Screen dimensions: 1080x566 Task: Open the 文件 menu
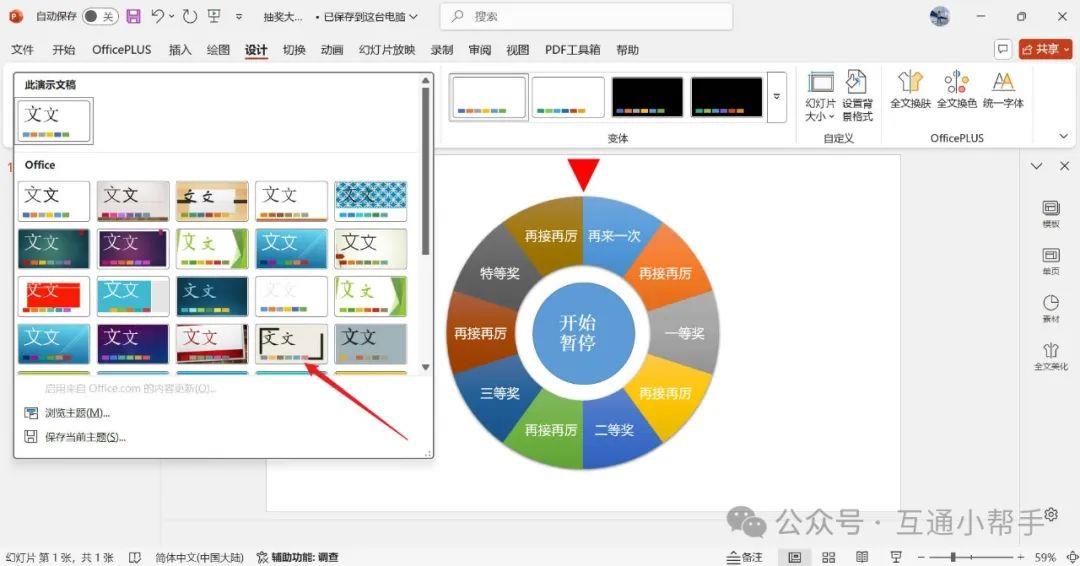tap(22, 50)
